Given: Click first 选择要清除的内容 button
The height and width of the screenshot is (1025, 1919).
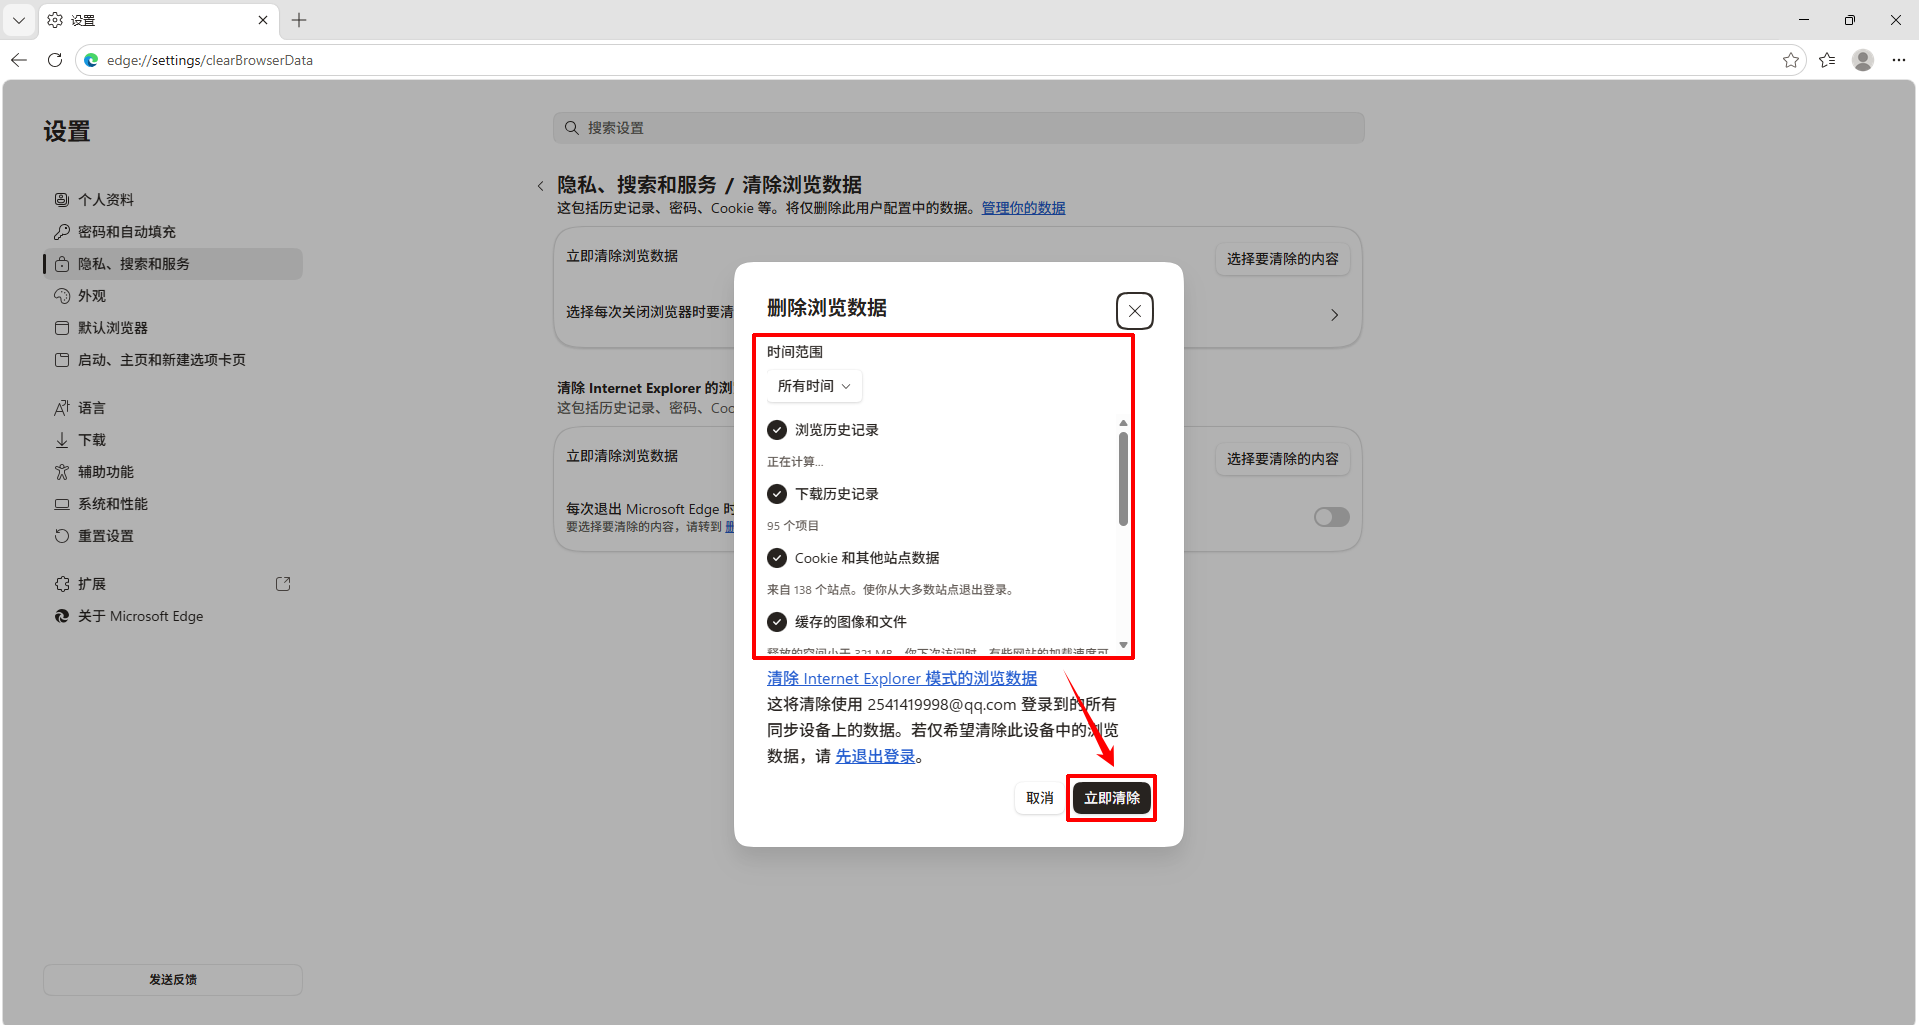Looking at the screenshot, I should [1282, 259].
